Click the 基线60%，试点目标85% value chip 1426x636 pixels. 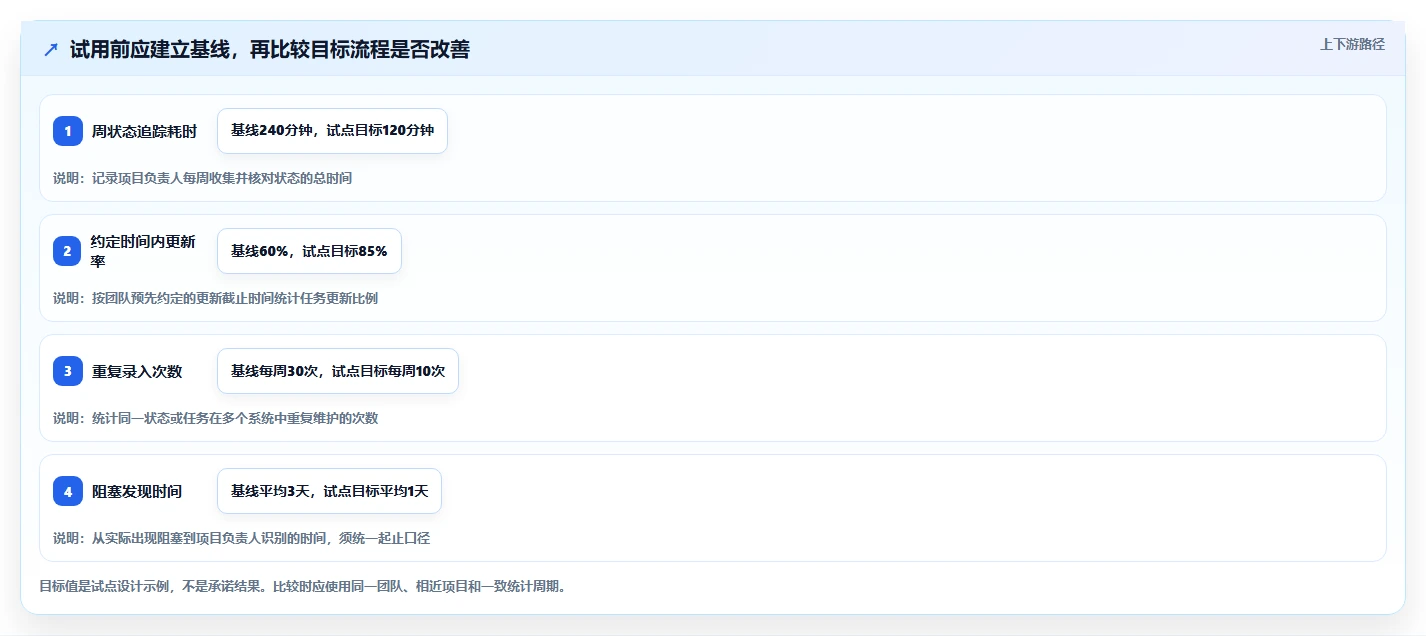pos(309,251)
